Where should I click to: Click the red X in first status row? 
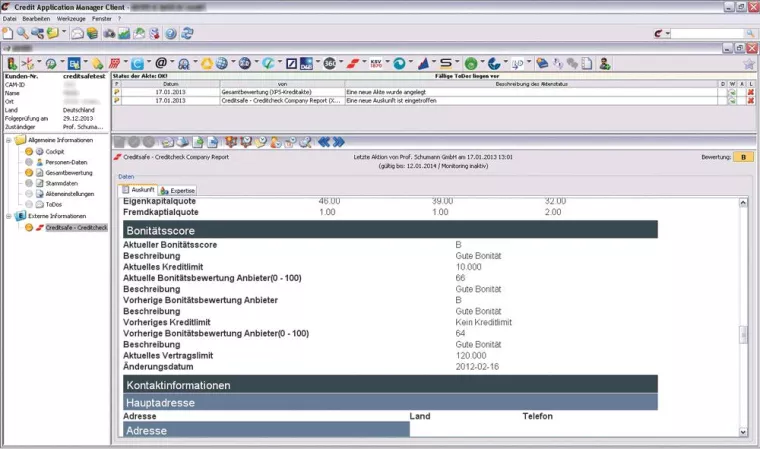pos(750,92)
